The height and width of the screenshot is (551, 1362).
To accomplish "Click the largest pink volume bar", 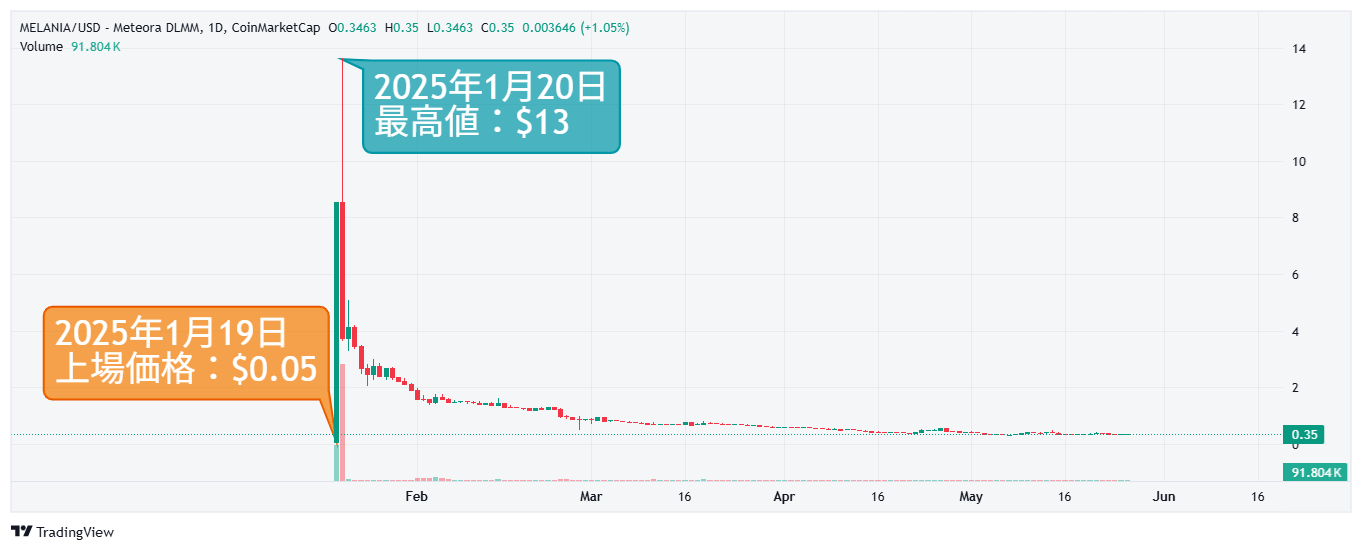I will click(342, 422).
